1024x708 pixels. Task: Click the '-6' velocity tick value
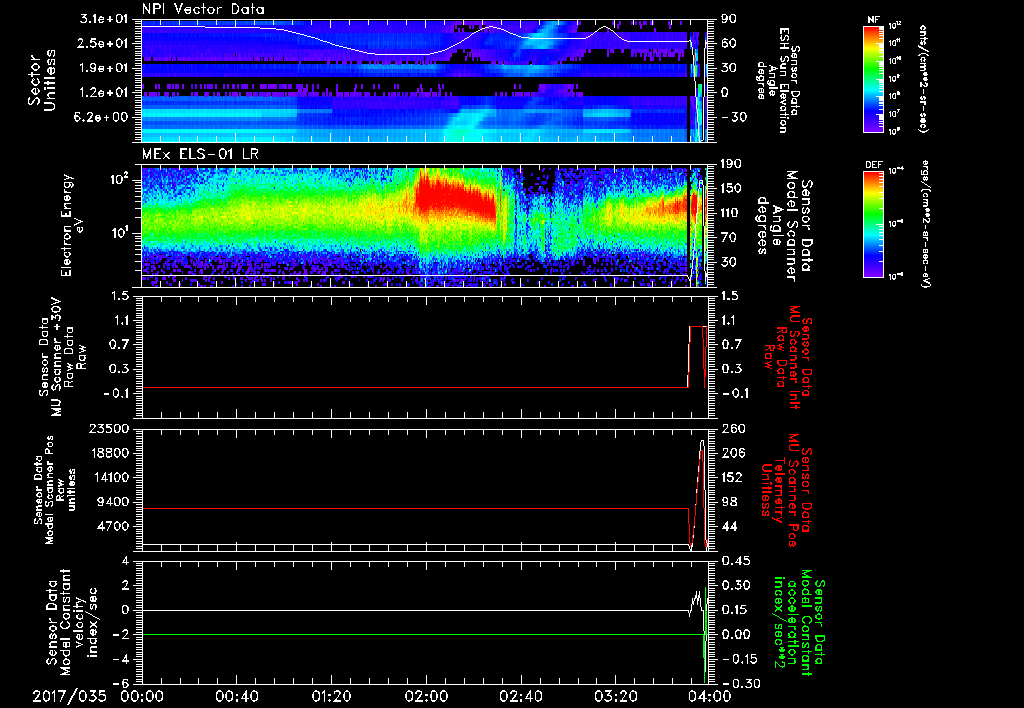click(121, 684)
